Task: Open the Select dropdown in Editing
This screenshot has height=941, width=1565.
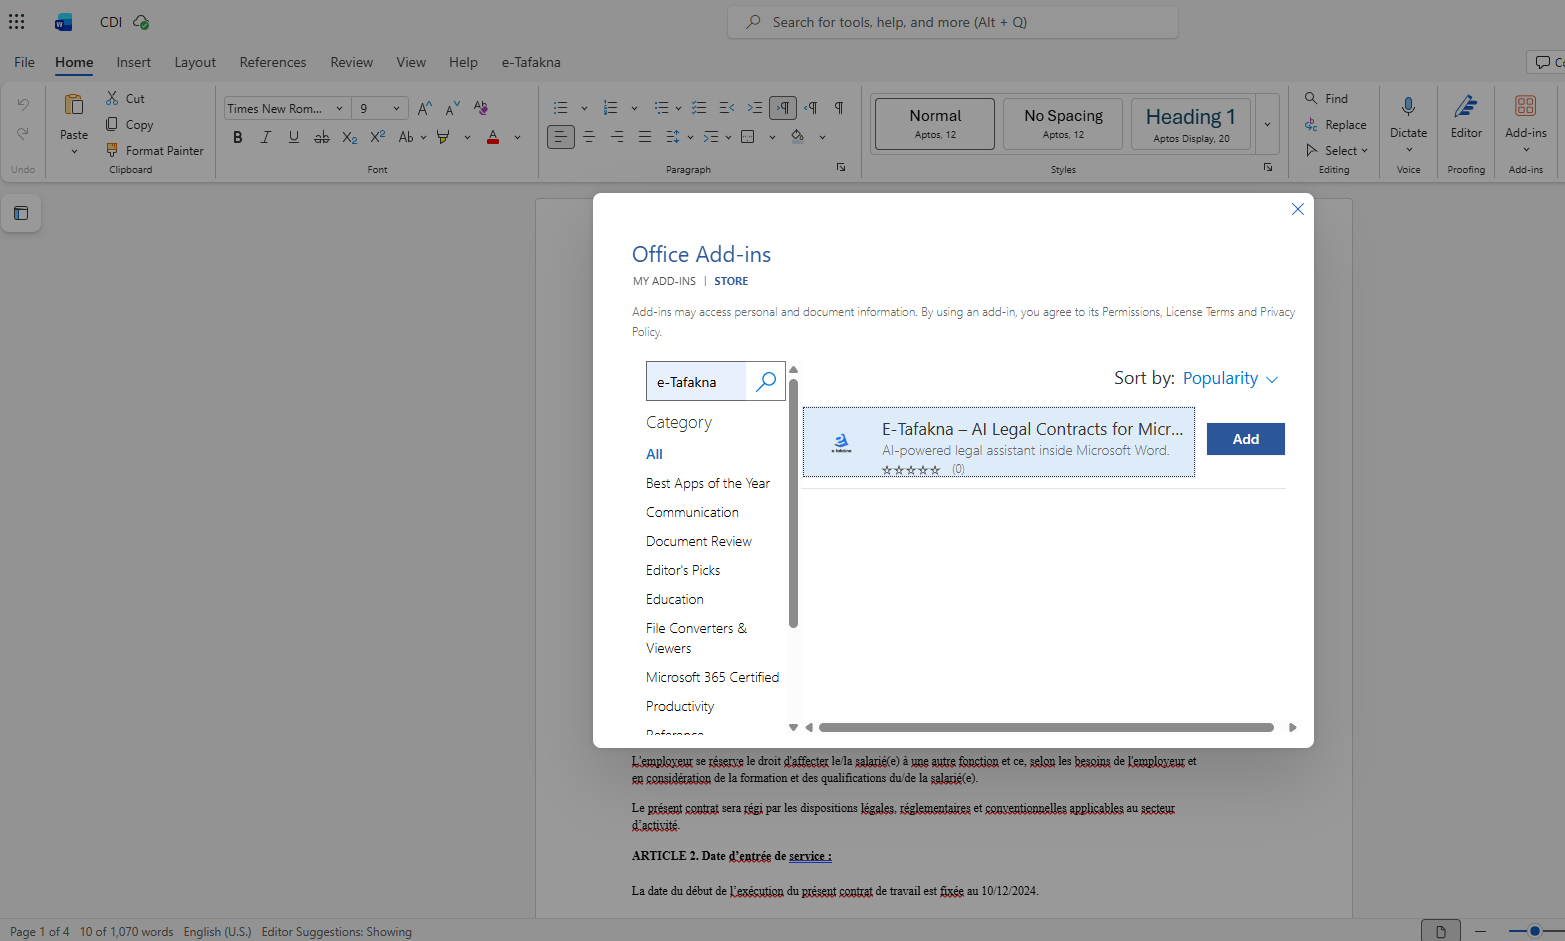Action: click(1336, 150)
